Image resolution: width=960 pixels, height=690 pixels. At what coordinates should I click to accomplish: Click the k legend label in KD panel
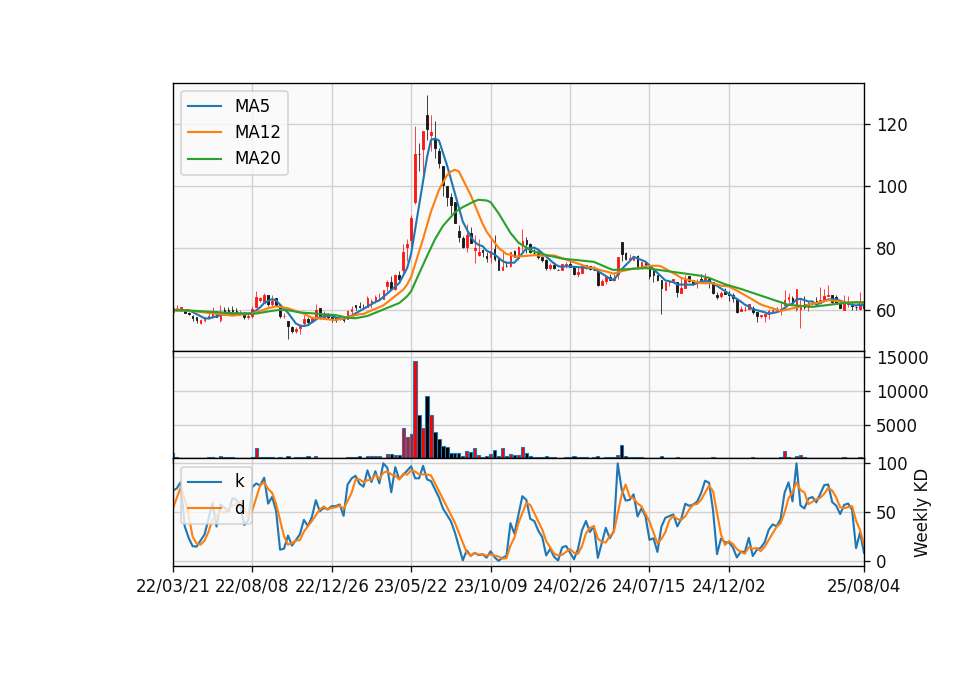click(x=239, y=481)
